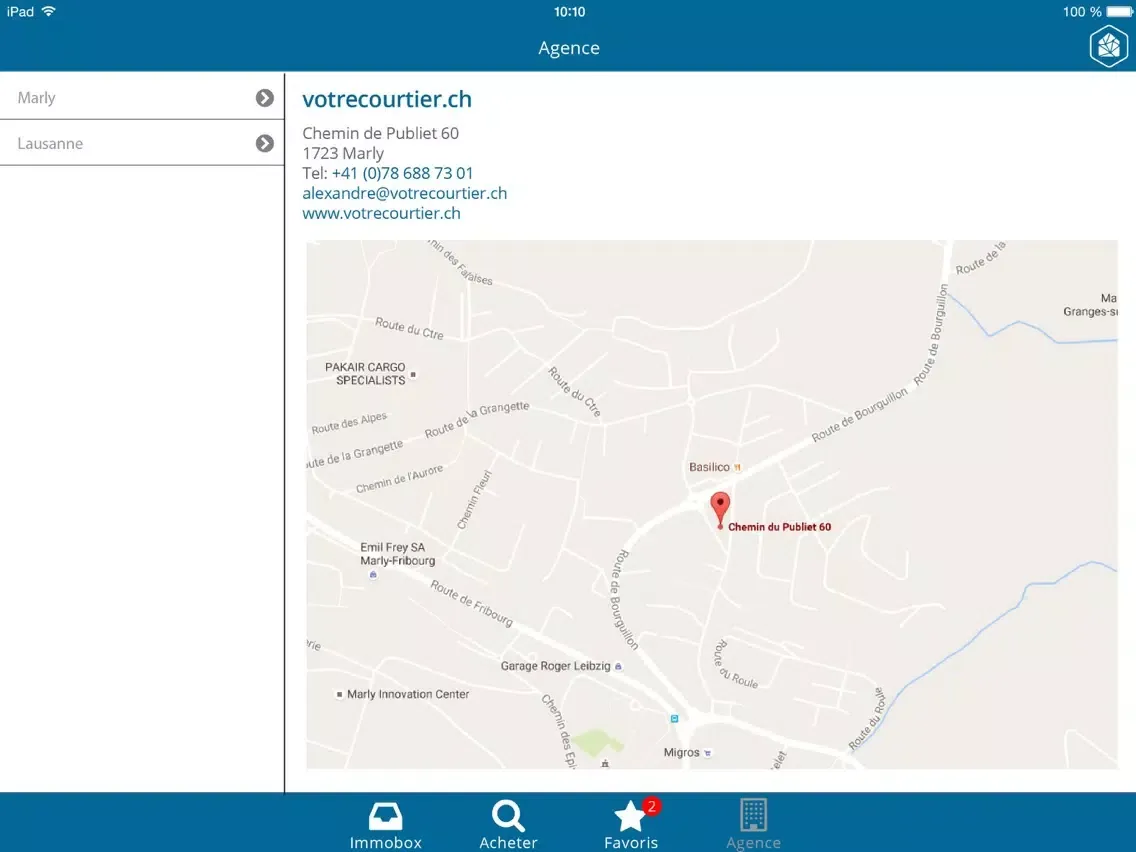The image size is (1136, 852).
Task: Tap the hexagon logo icon in header
Action: tap(1108, 46)
